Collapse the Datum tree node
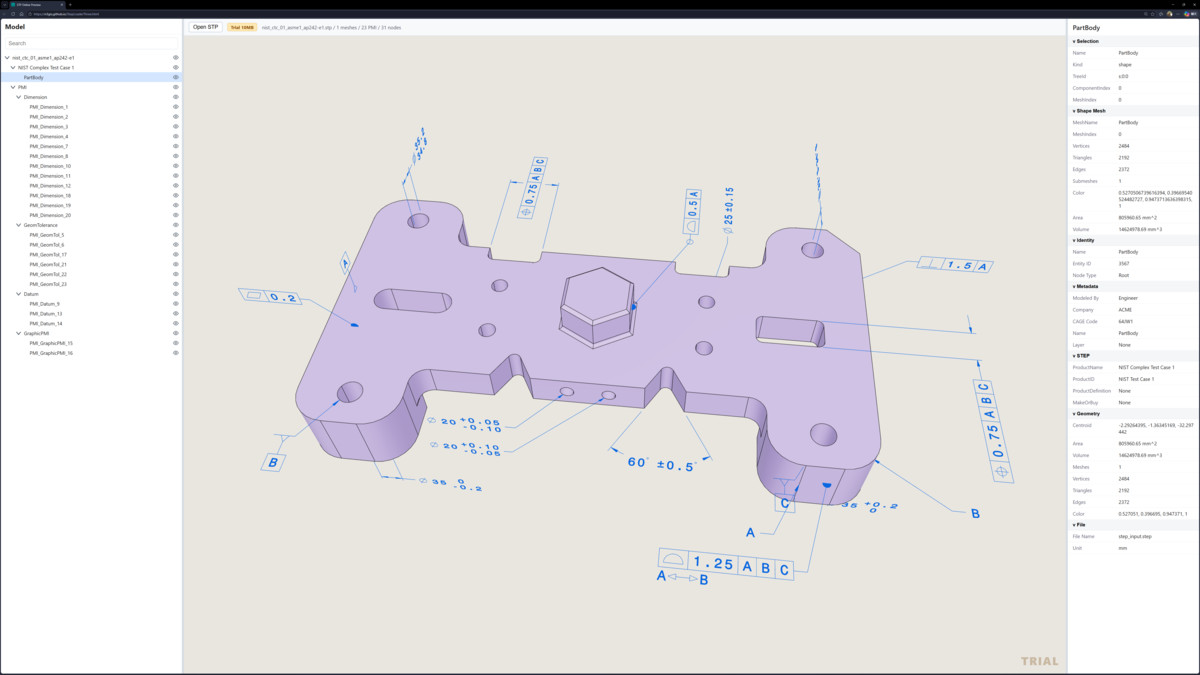Image resolution: width=1200 pixels, height=675 pixels. [x=19, y=294]
